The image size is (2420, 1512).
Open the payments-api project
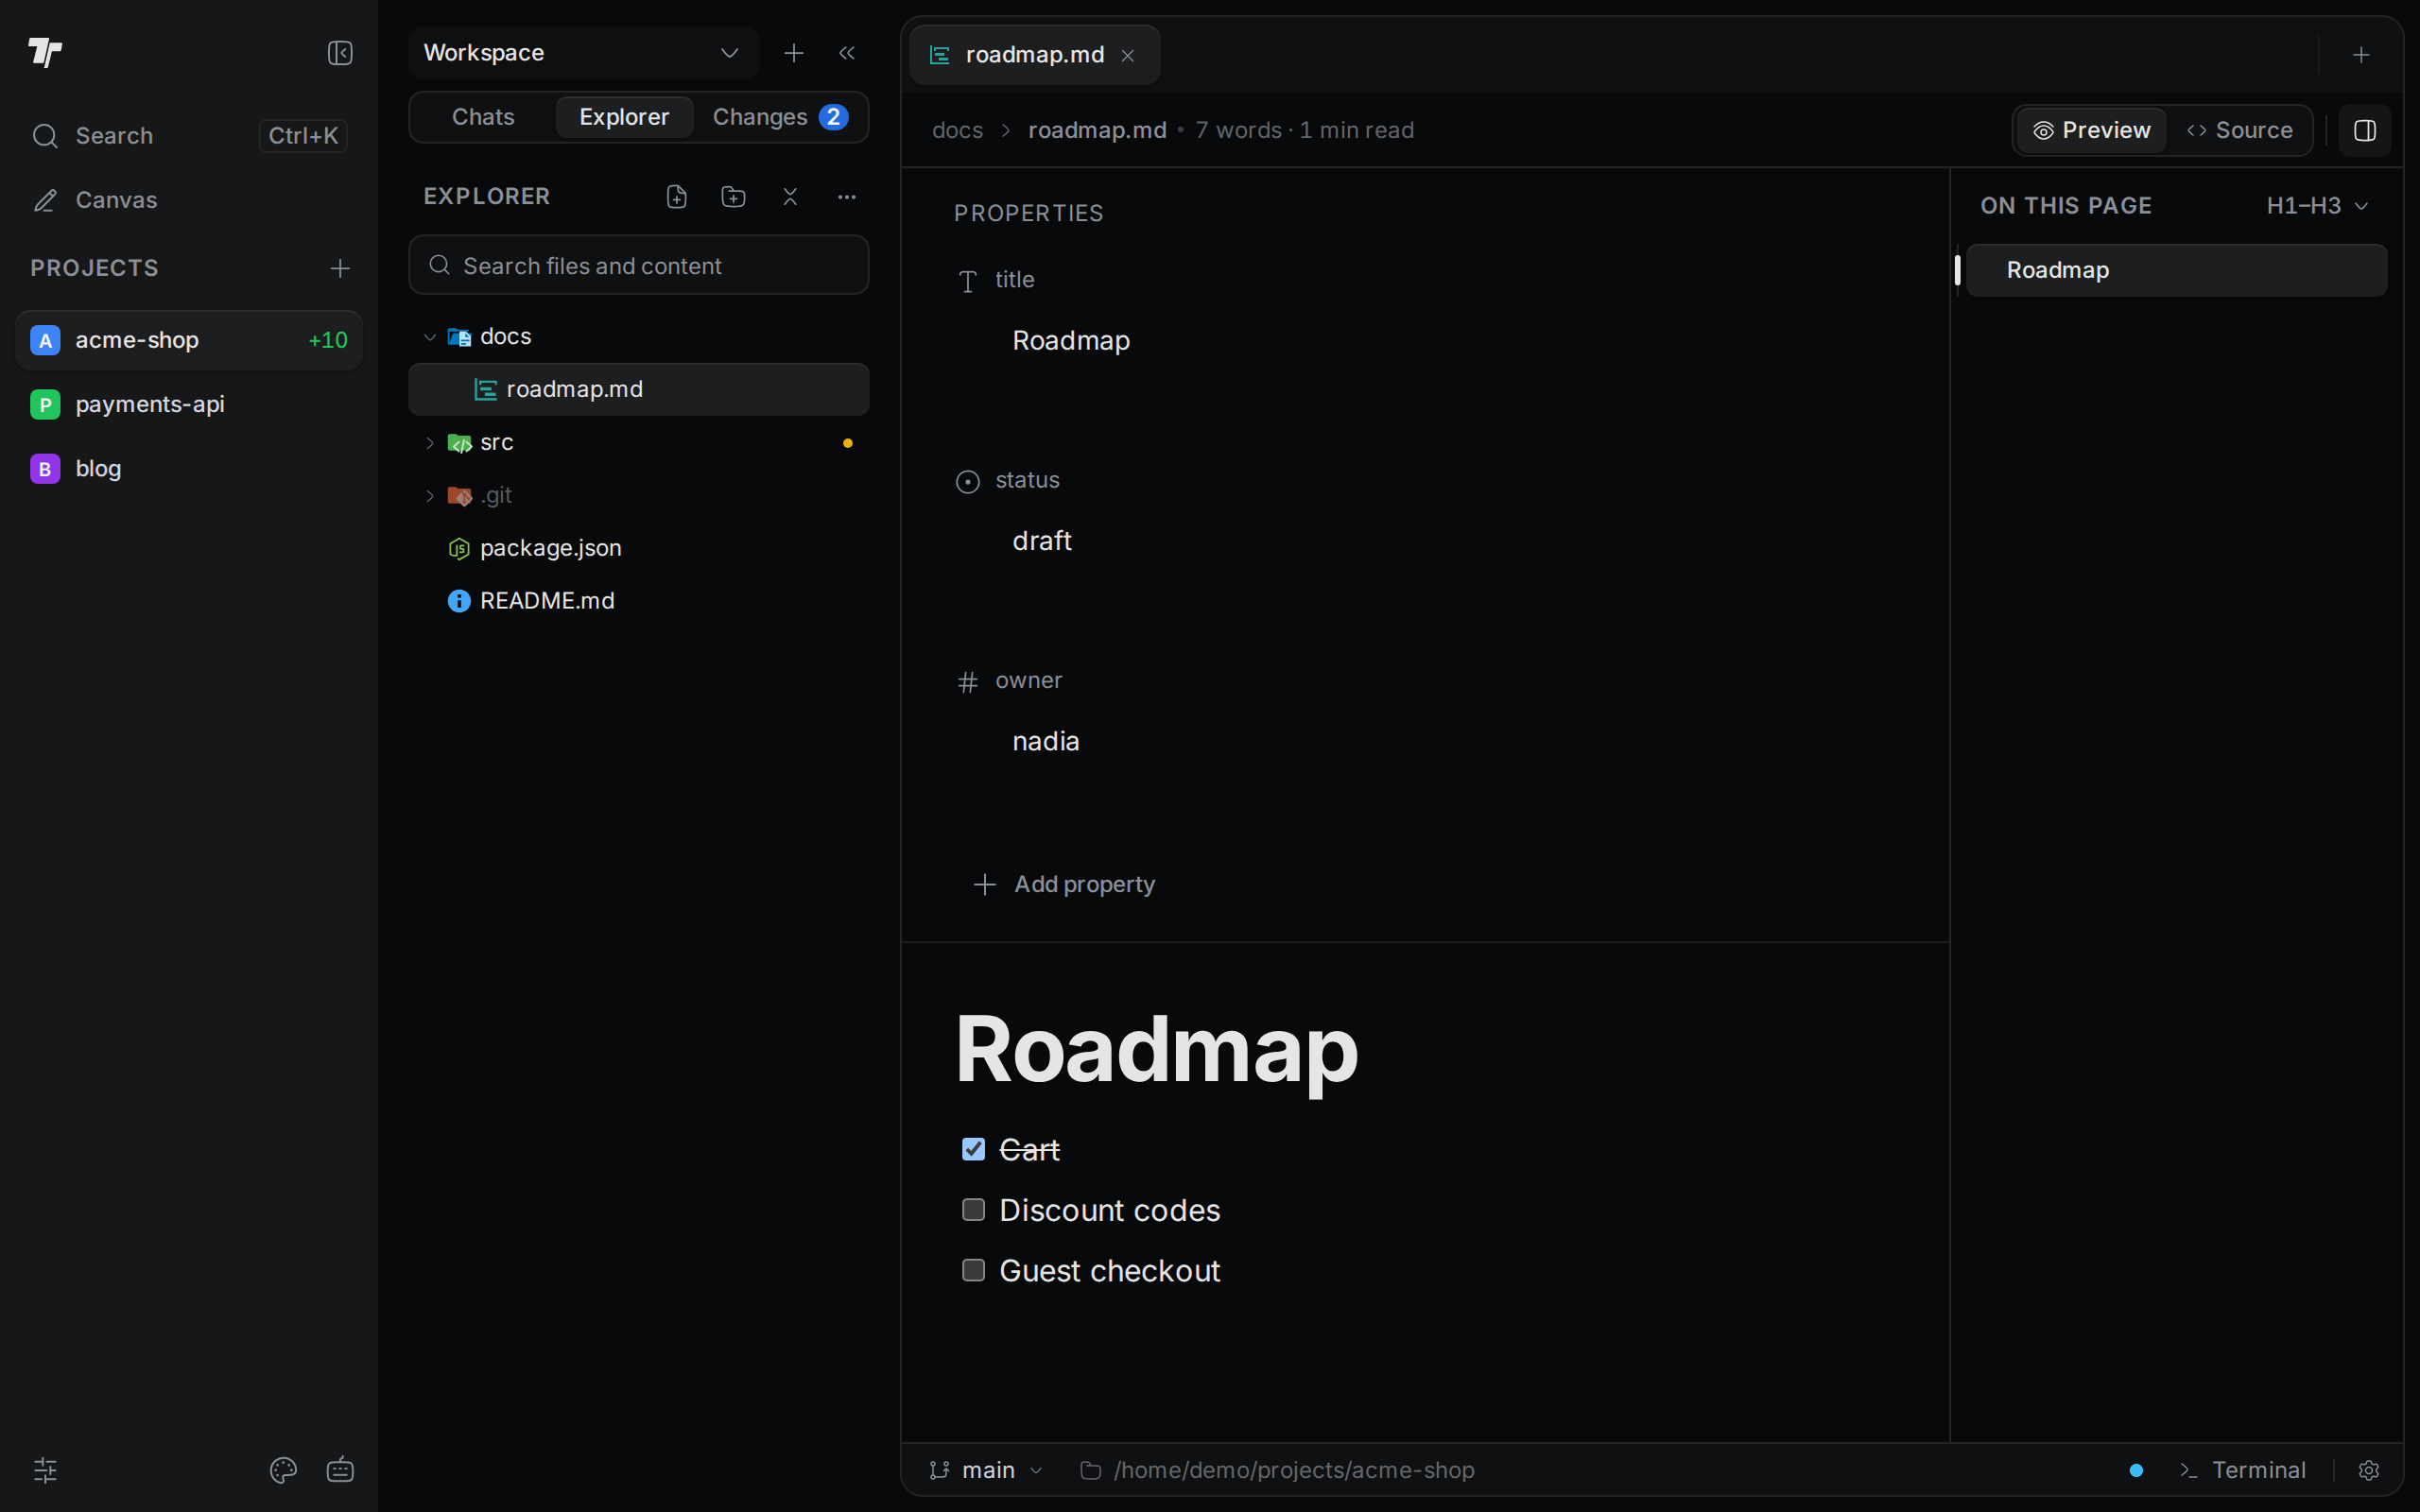[x=189, y=404]
